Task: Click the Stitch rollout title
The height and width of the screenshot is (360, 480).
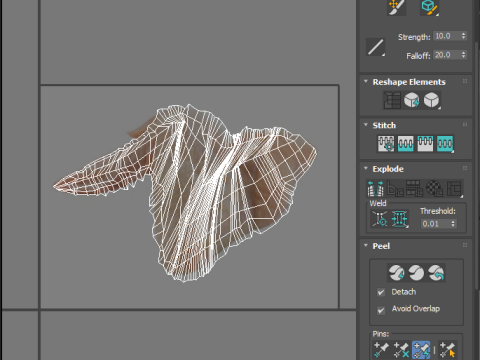Action: pos(384,125)
